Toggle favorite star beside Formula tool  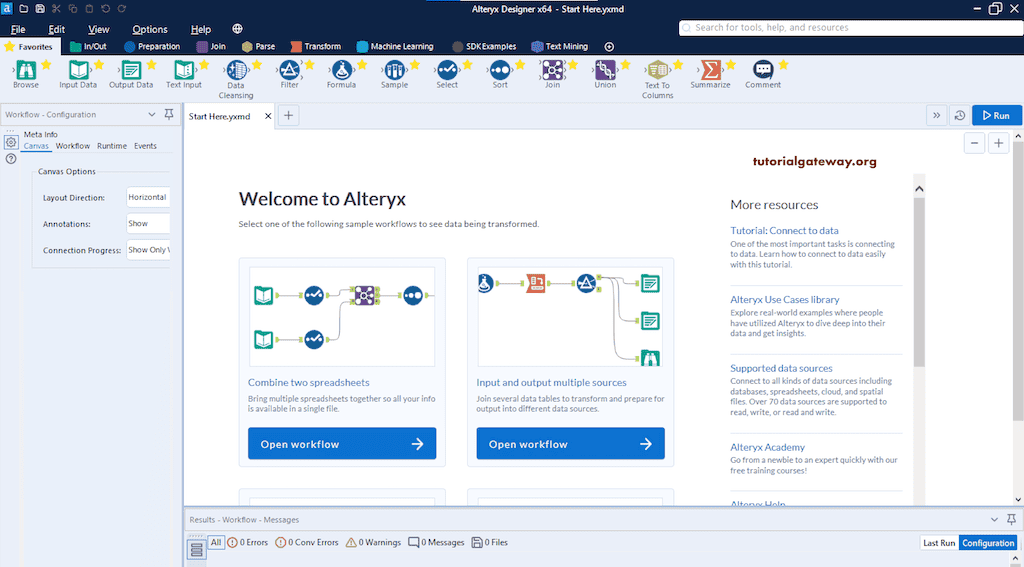(362, 64)
